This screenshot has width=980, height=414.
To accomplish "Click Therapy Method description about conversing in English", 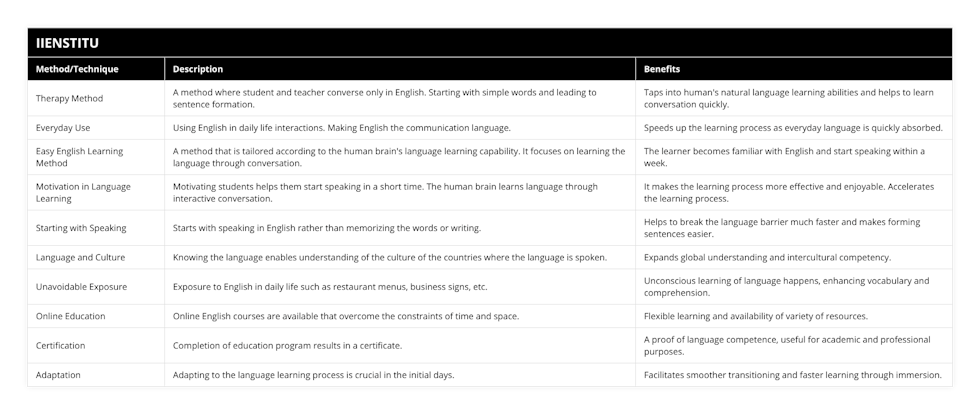I will coord(384,98).
